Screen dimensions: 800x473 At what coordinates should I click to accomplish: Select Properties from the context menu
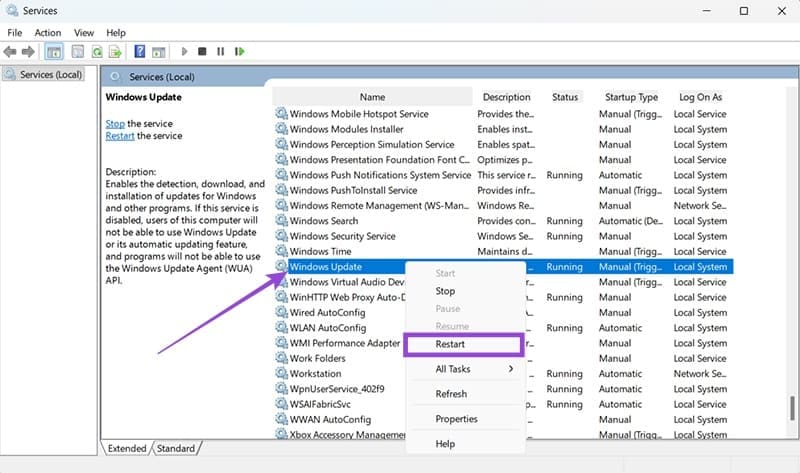click(x=456, y=419)
